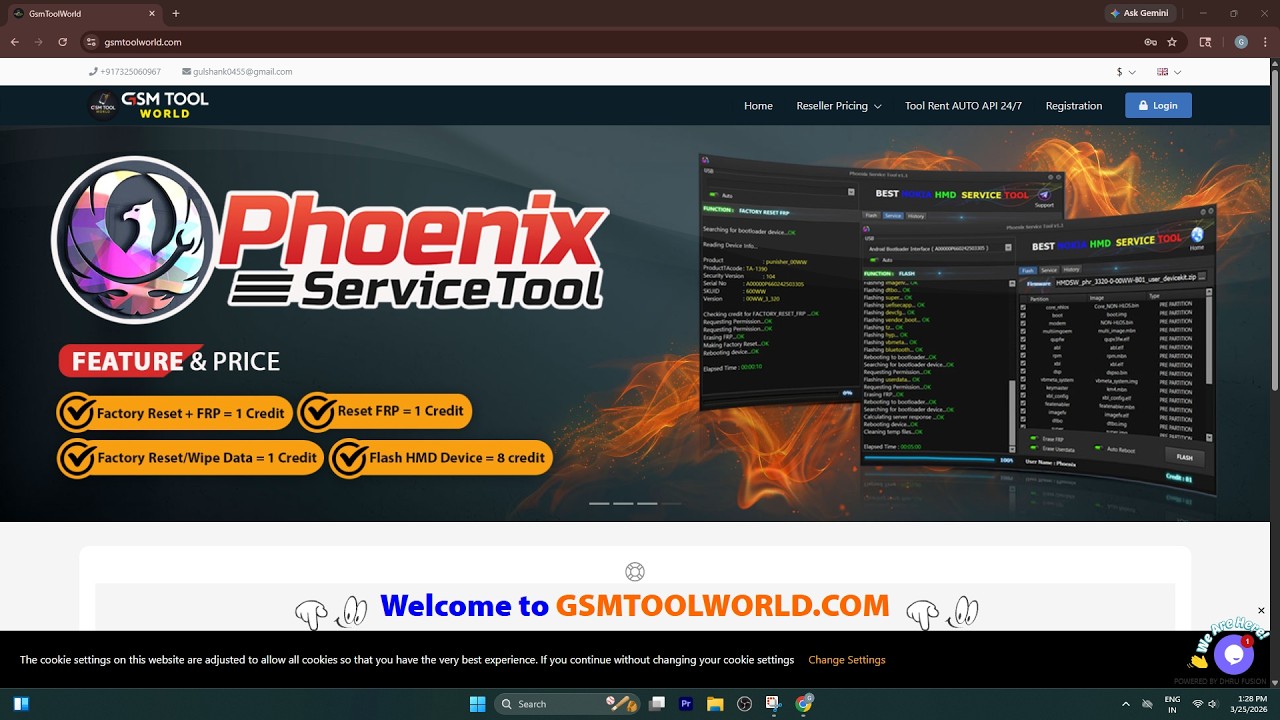Image resolution: width=1280 pixels, height=720 pixels.
Task: Open the currency $ dropdown
Action: pos(1126,72)
